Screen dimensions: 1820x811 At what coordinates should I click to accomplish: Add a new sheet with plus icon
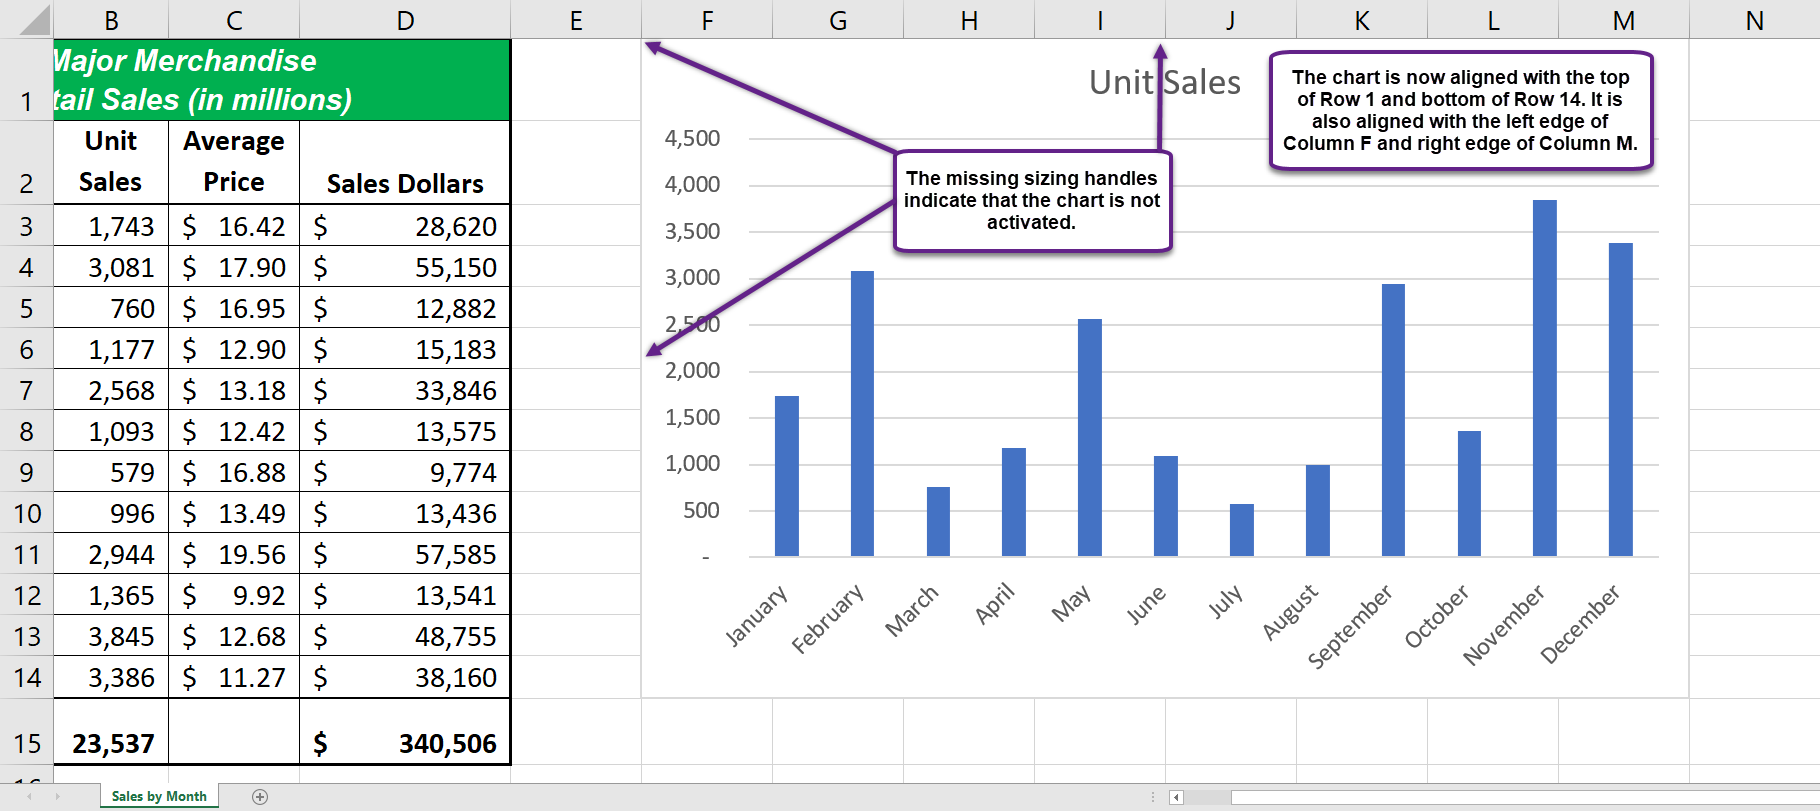260,797
